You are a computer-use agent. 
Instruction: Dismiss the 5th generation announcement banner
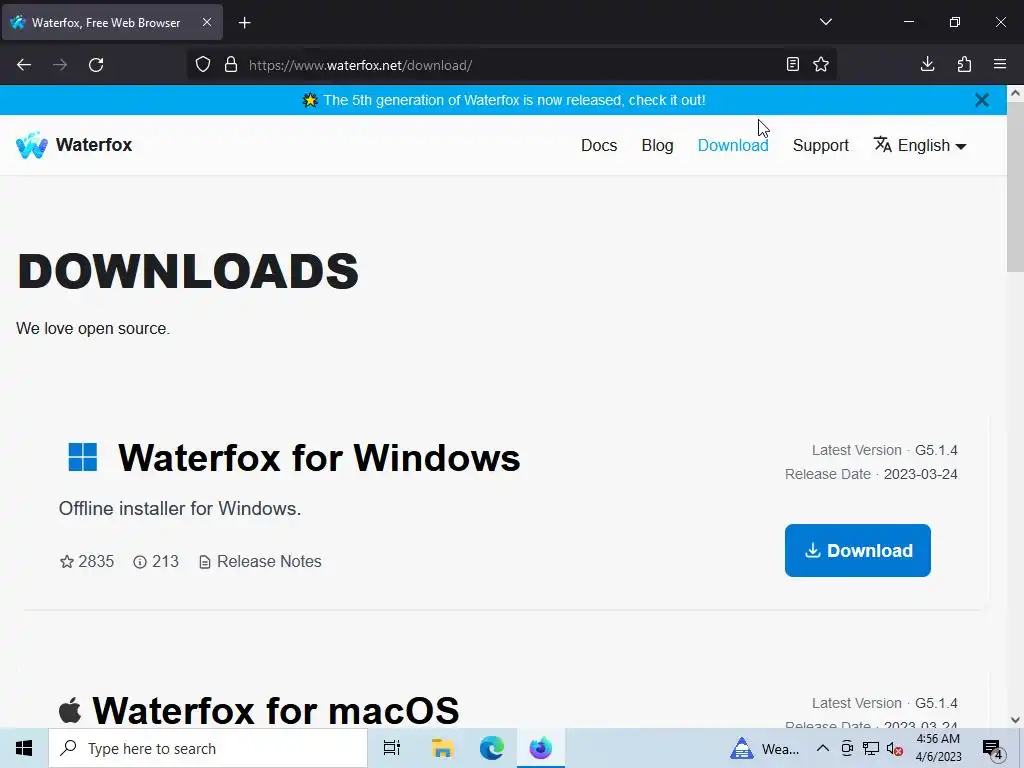[x=982, y=100]
